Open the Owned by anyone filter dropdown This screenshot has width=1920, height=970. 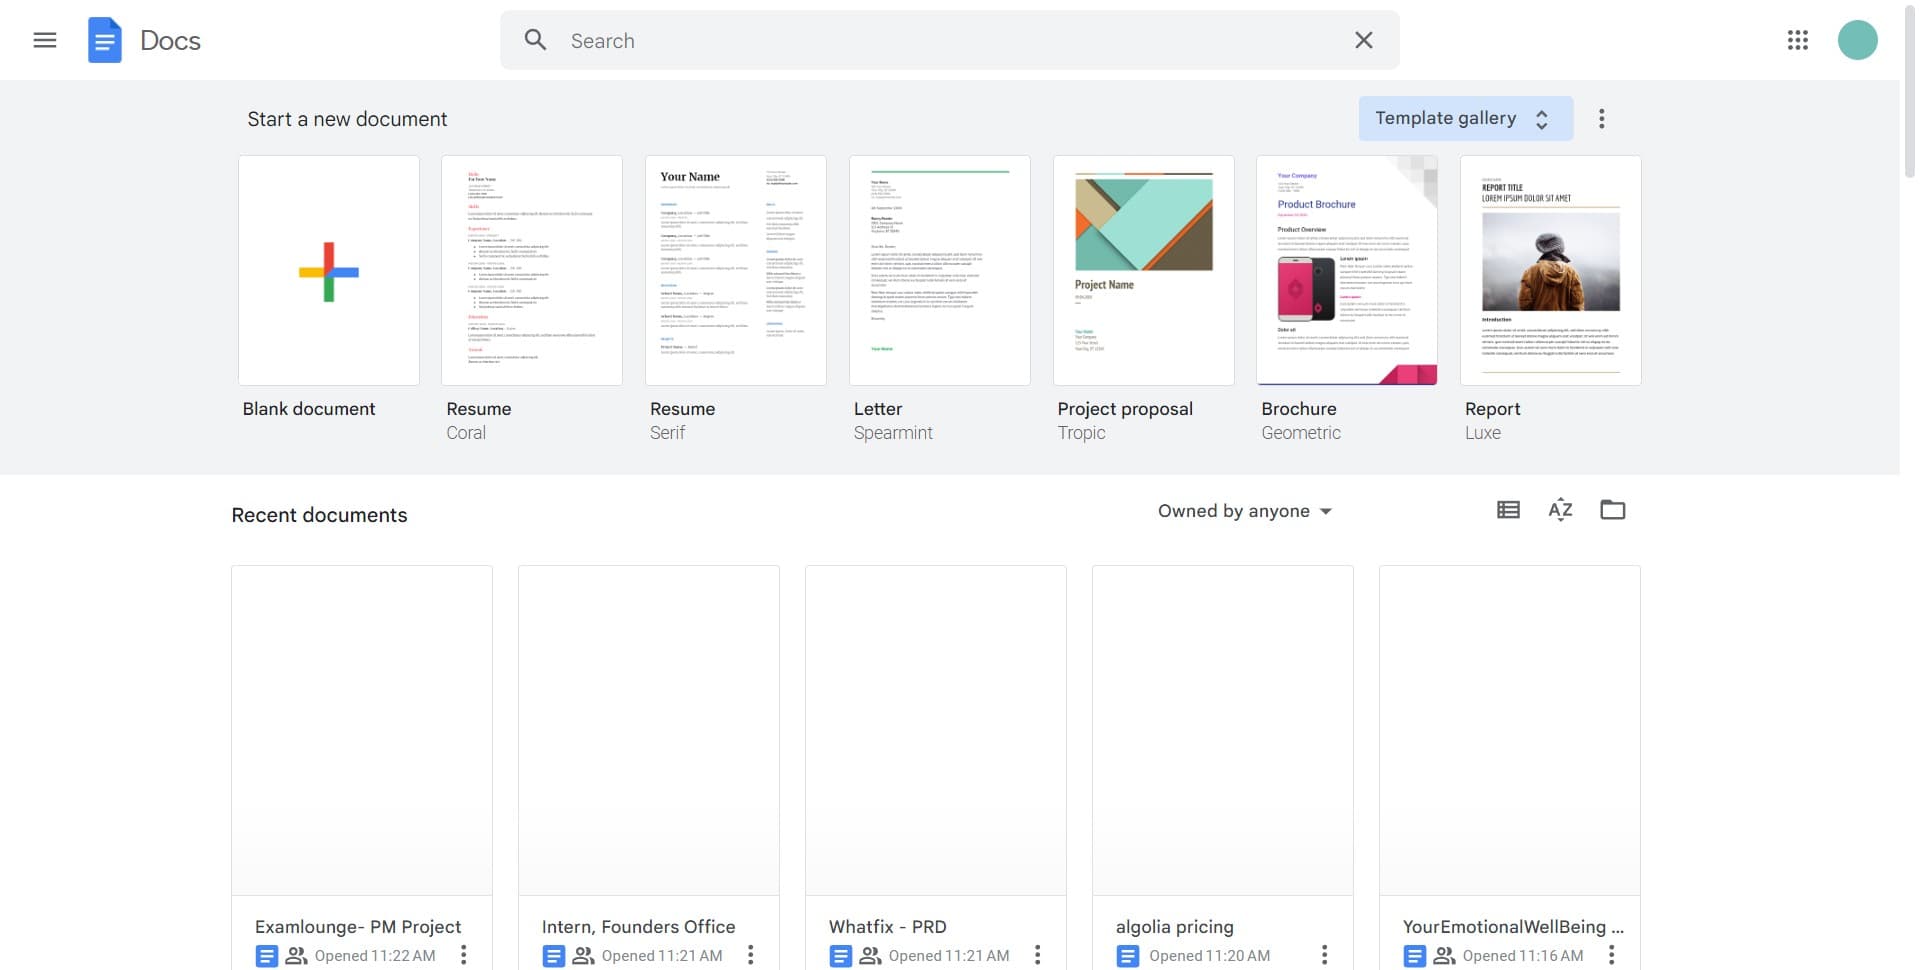click(1243, 511)
